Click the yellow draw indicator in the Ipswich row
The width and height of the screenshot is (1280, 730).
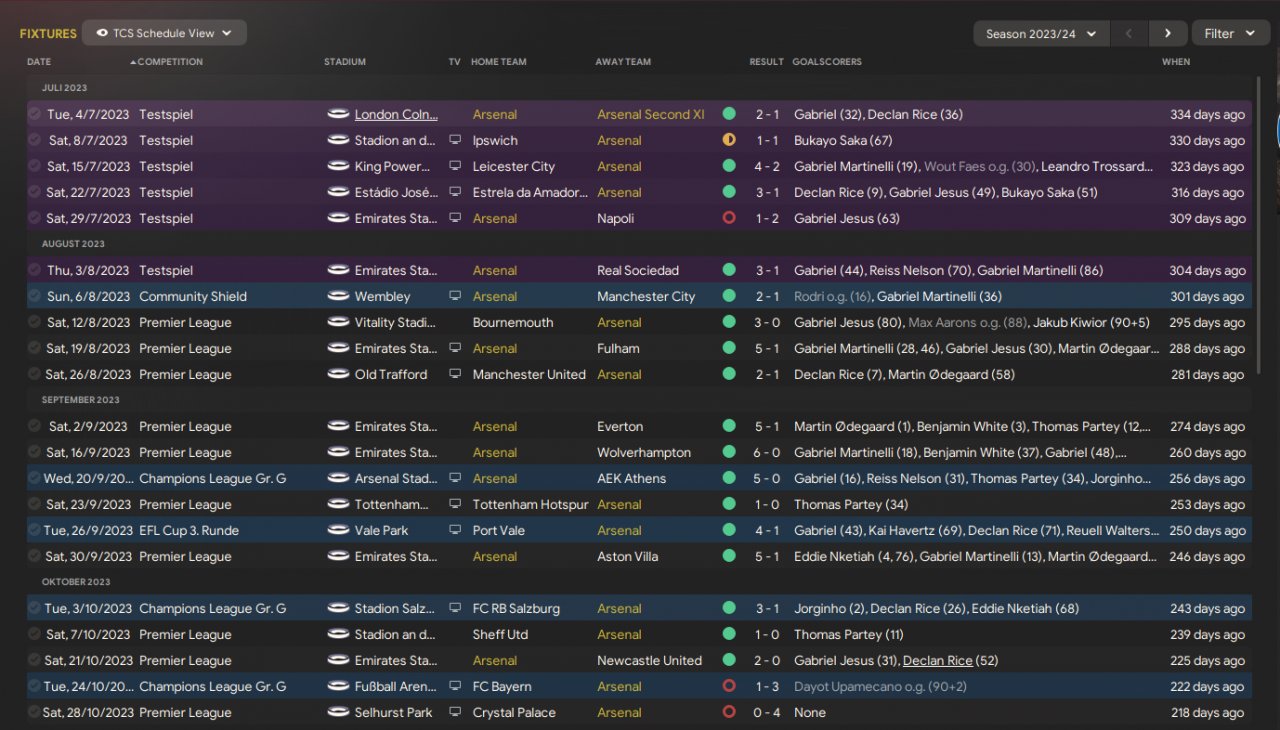(729, 140)
